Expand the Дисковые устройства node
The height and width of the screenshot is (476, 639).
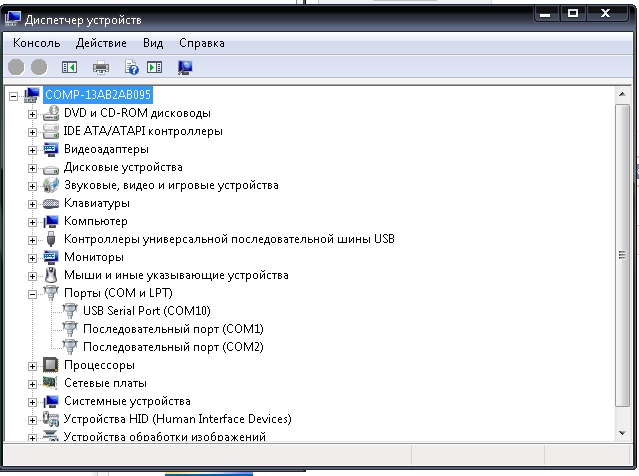(32, 168)
